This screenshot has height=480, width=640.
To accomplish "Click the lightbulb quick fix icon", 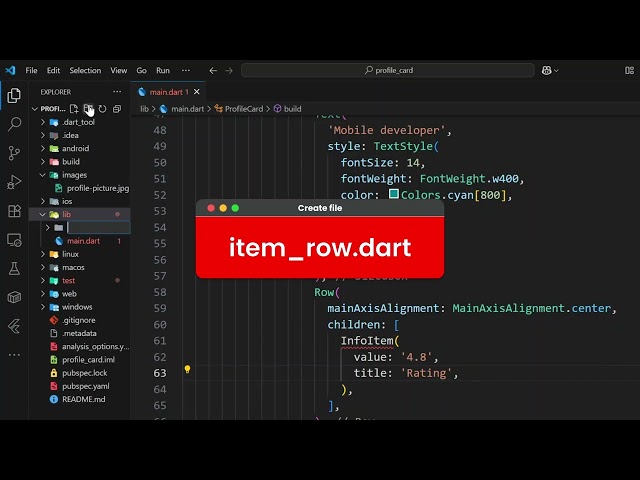I will [187, 369].
